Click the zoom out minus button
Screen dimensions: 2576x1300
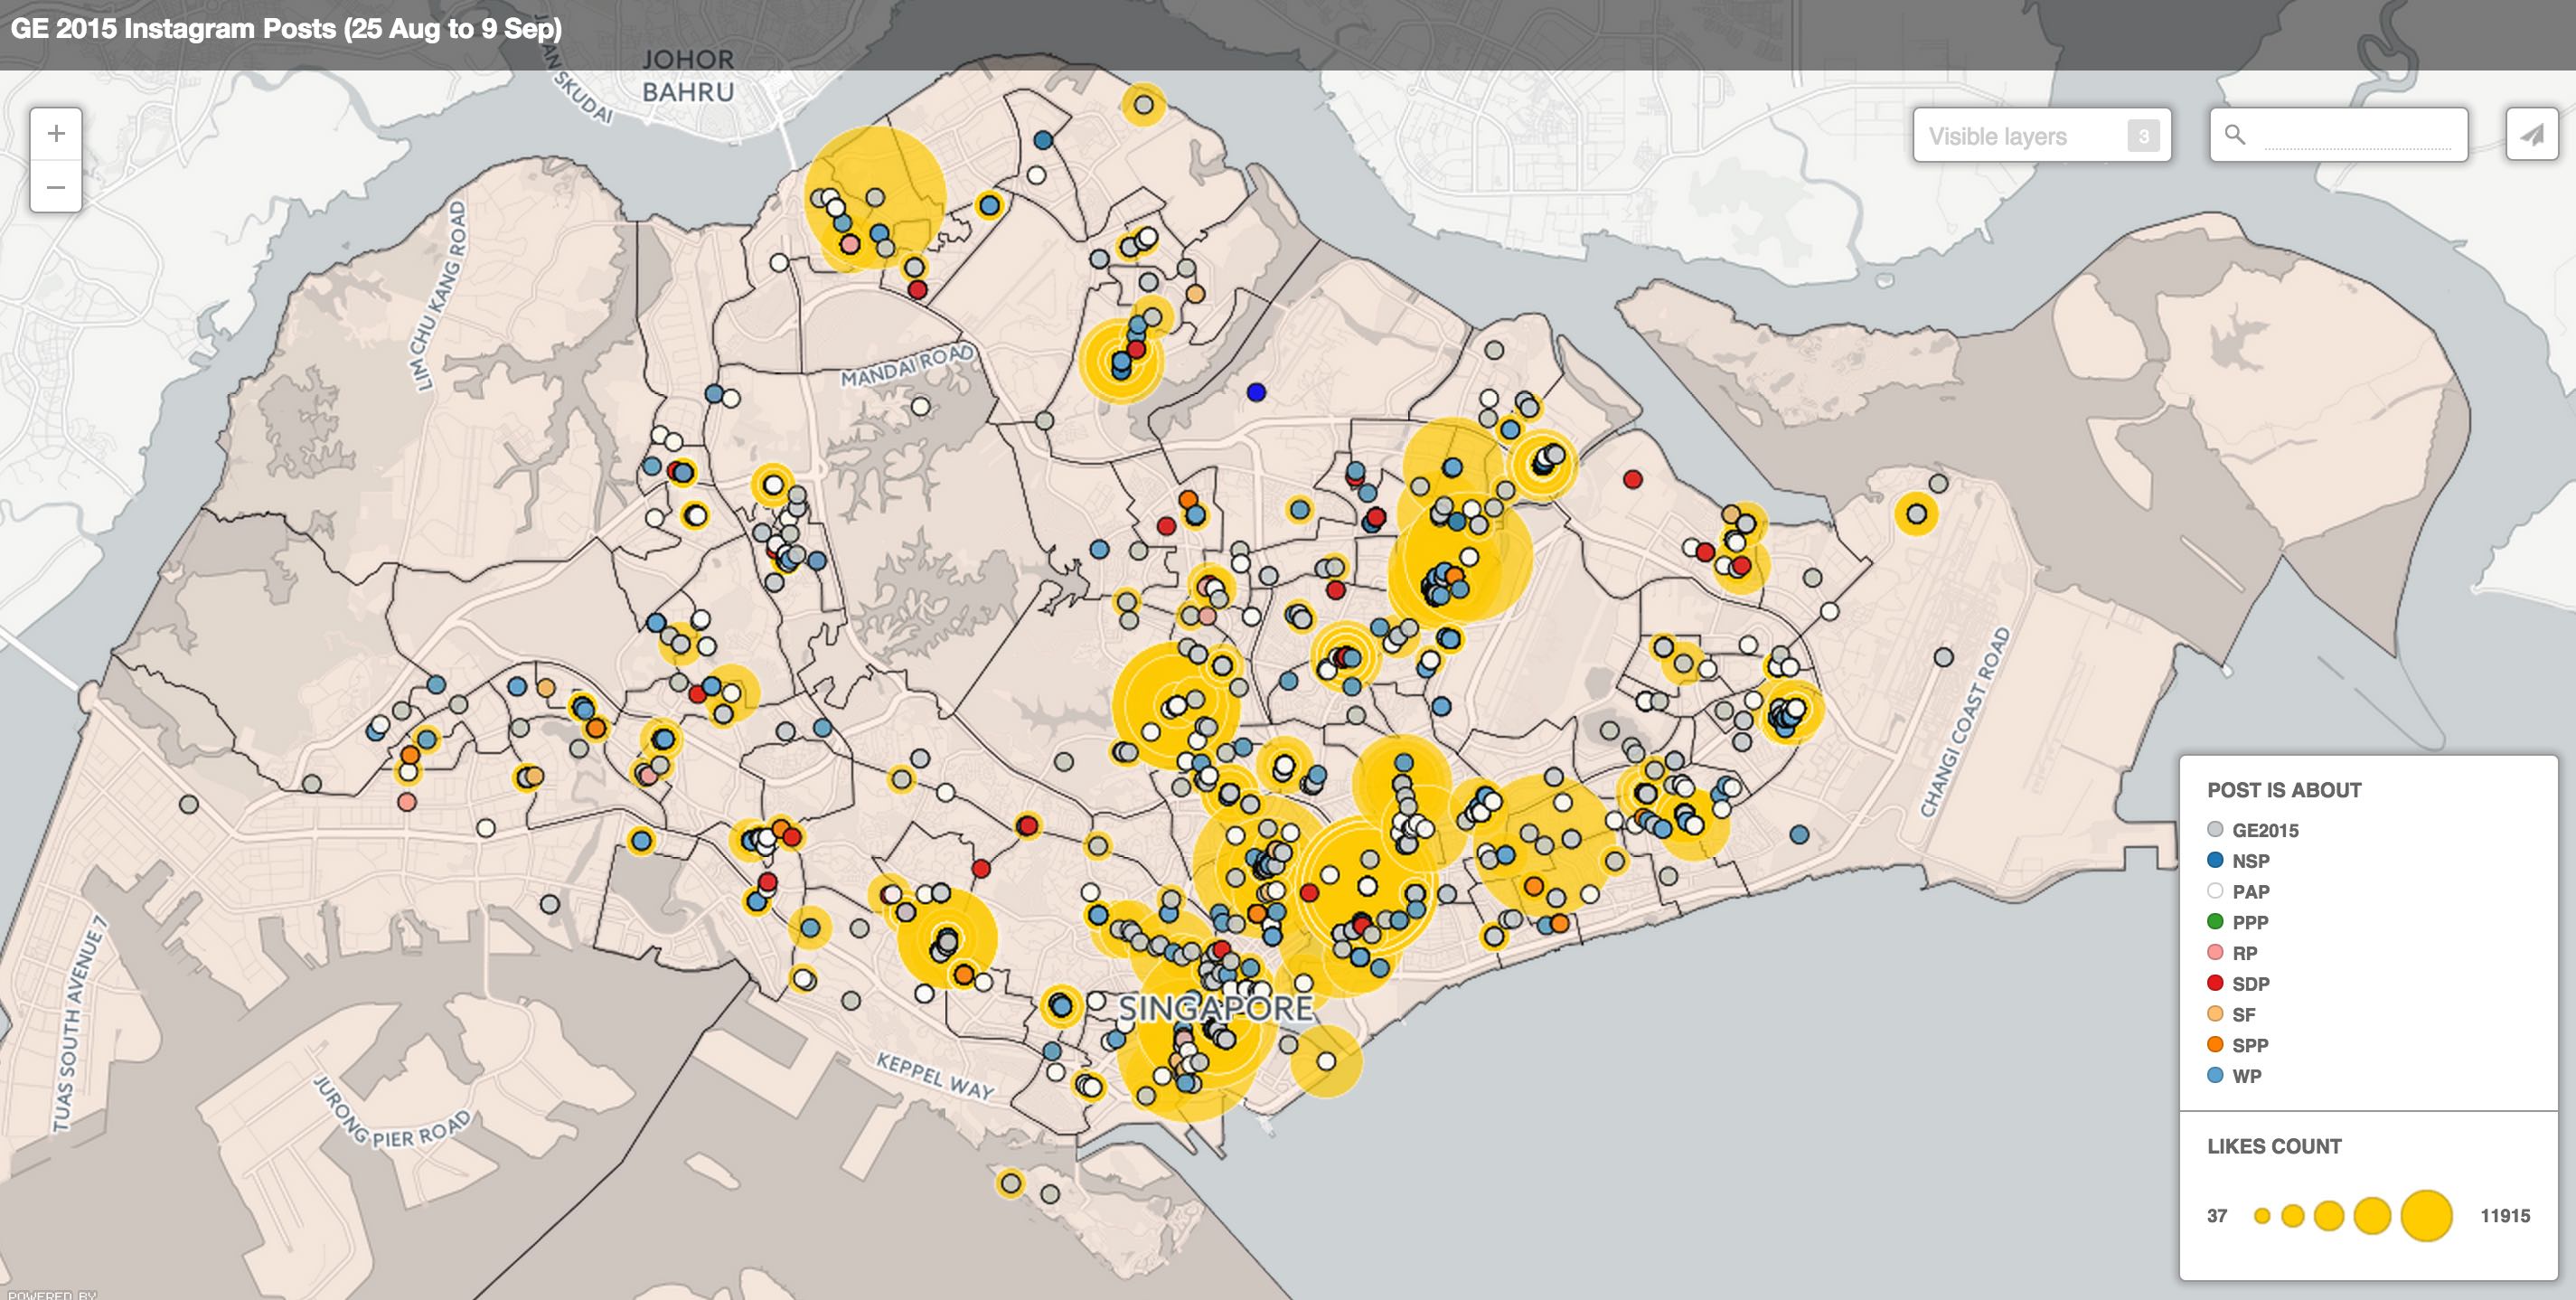(56, 187)
